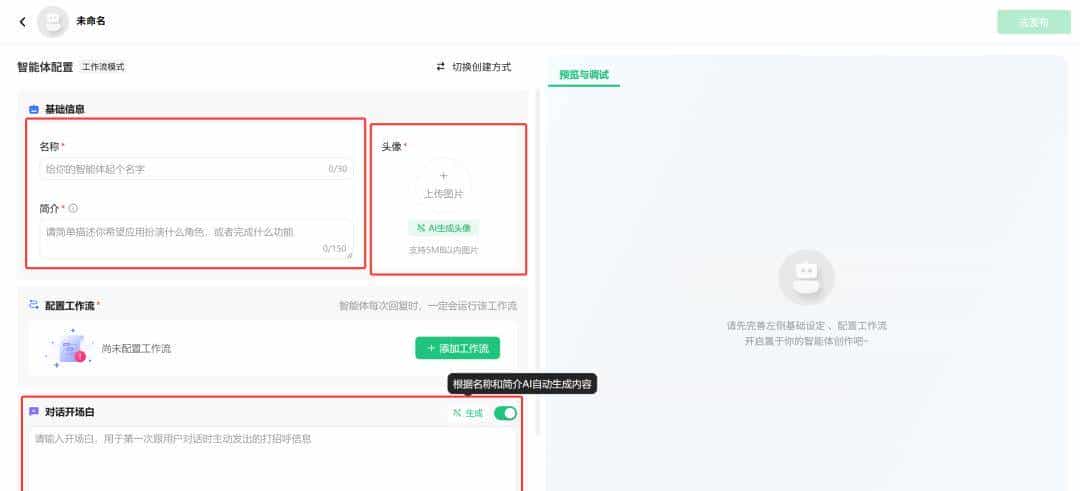Click the 基础信息 section calendar icon
Screen dimensions: 1080x491
pyautogui.click(x=34, y=109)
